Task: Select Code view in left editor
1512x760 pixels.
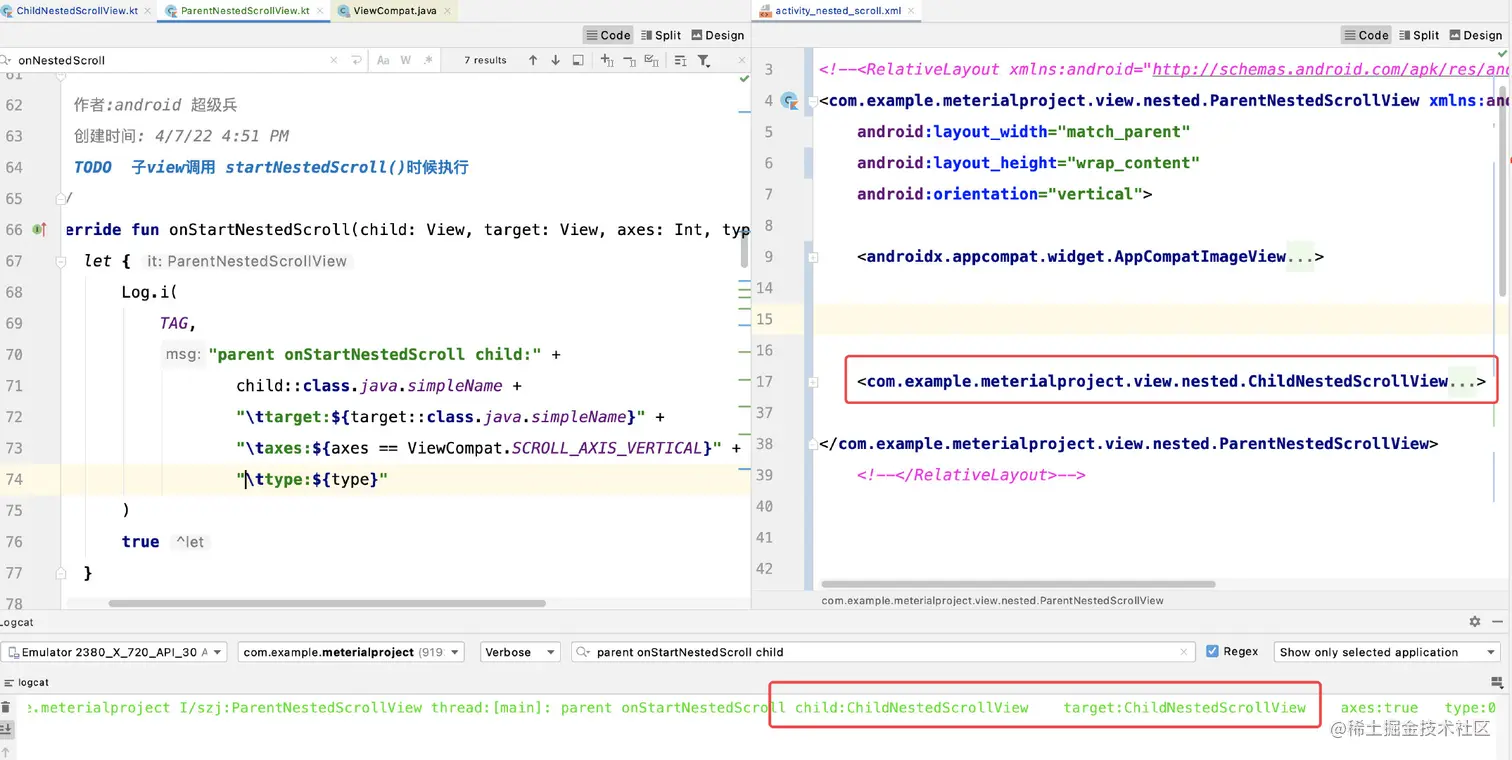Action: (608, 35)
